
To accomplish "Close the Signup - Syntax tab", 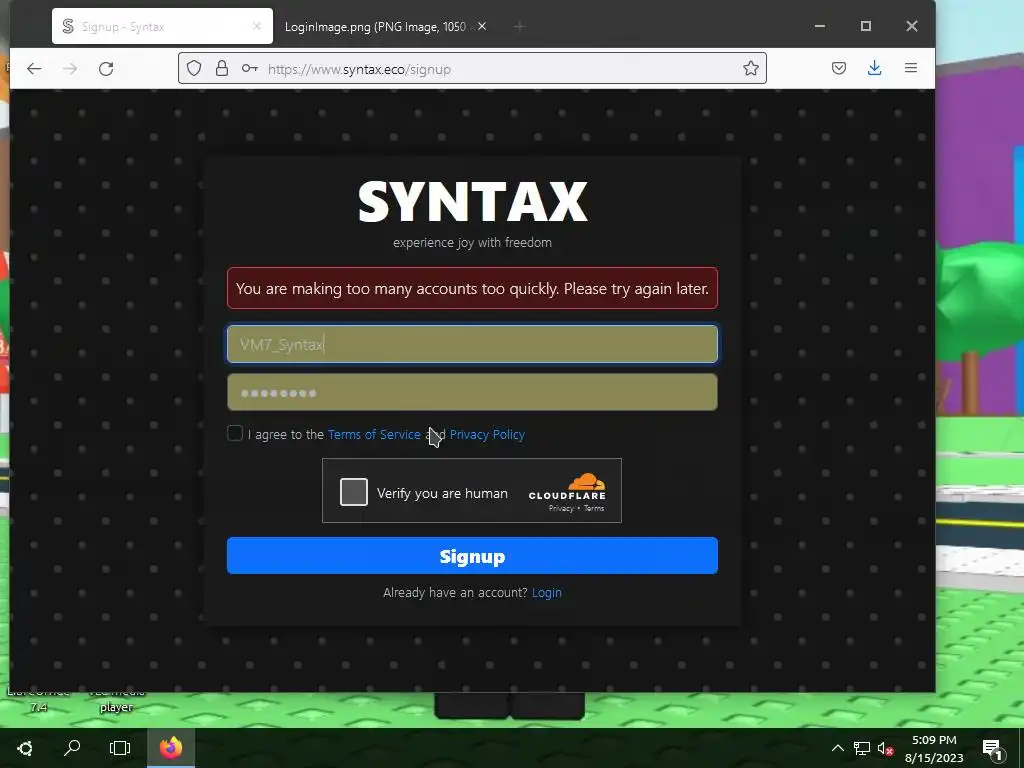I will pos(257,26).
